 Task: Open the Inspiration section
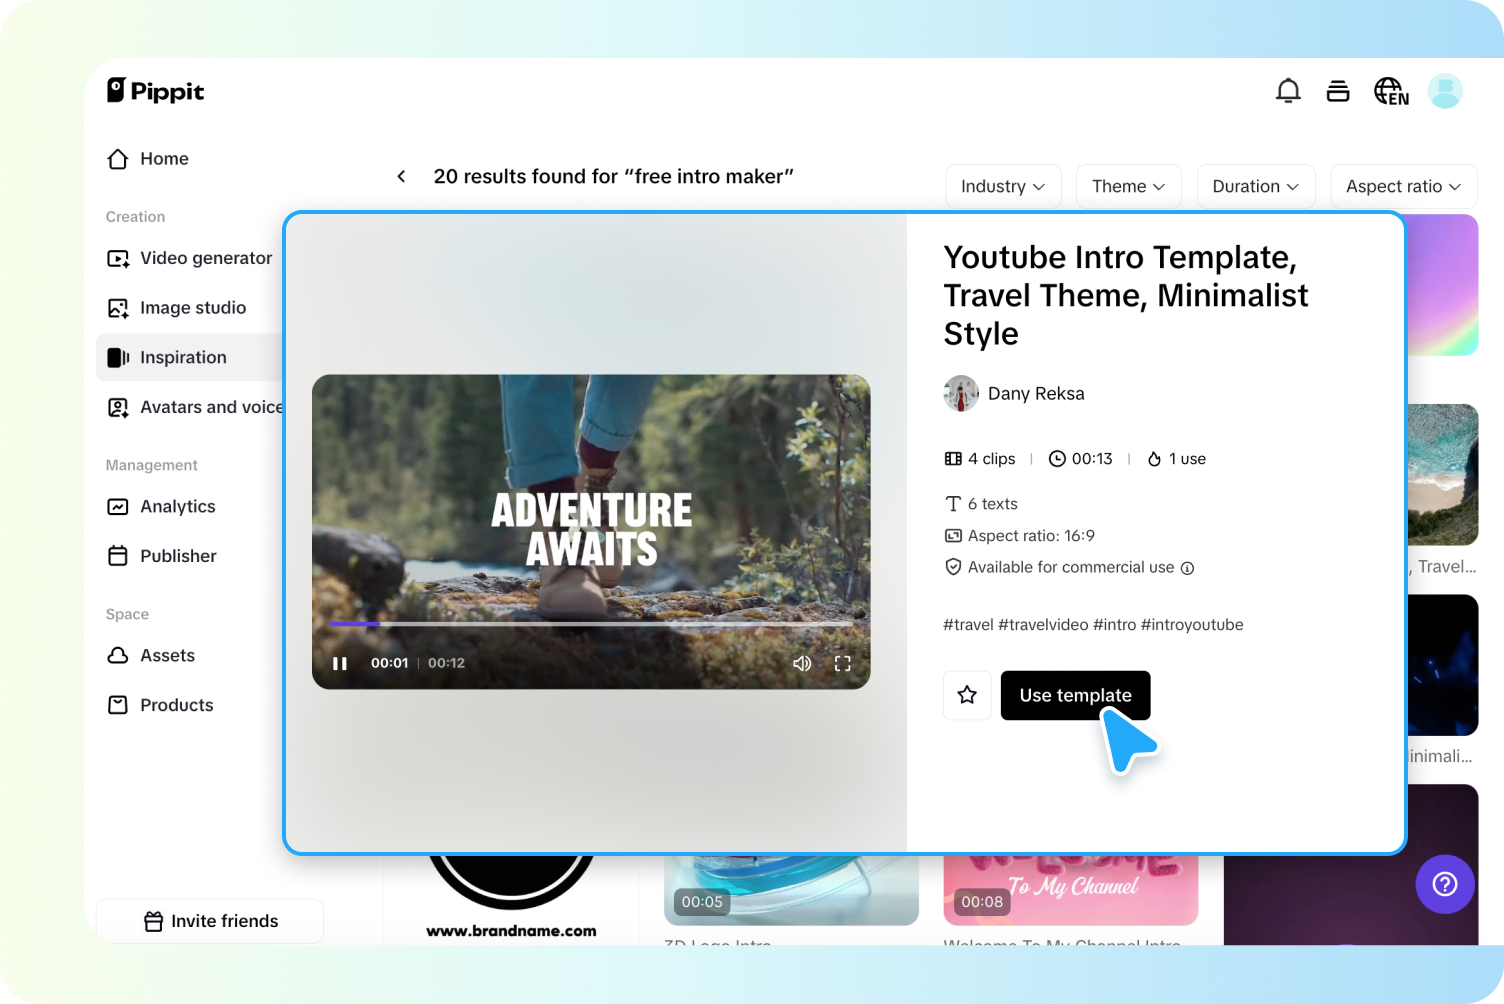point(183,357)
